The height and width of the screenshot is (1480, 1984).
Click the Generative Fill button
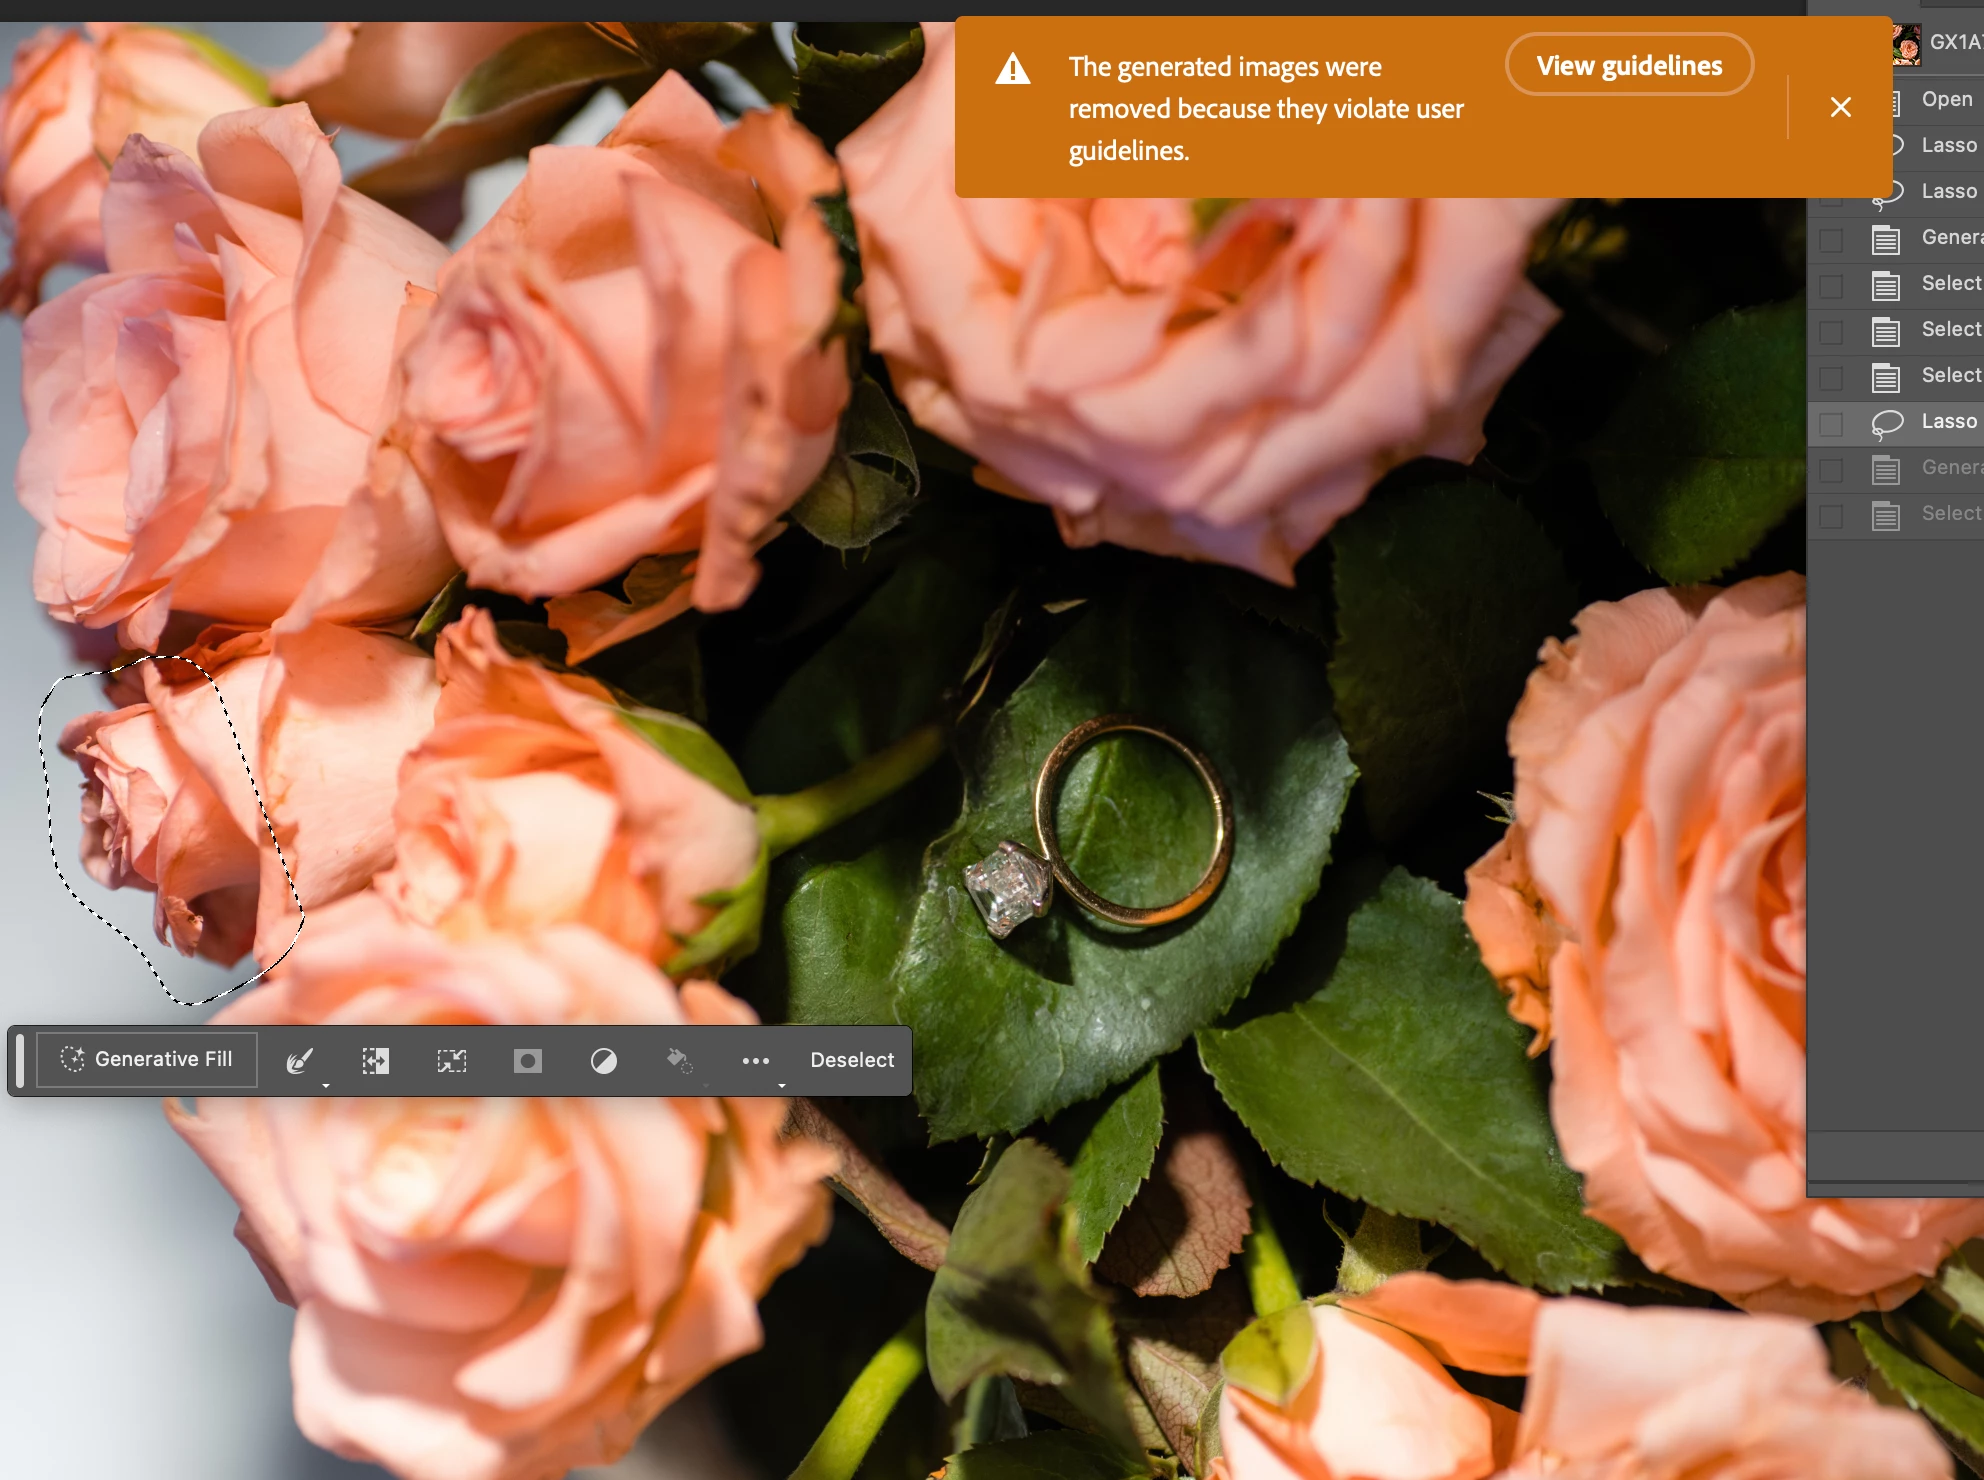(x=147, y=1059)
